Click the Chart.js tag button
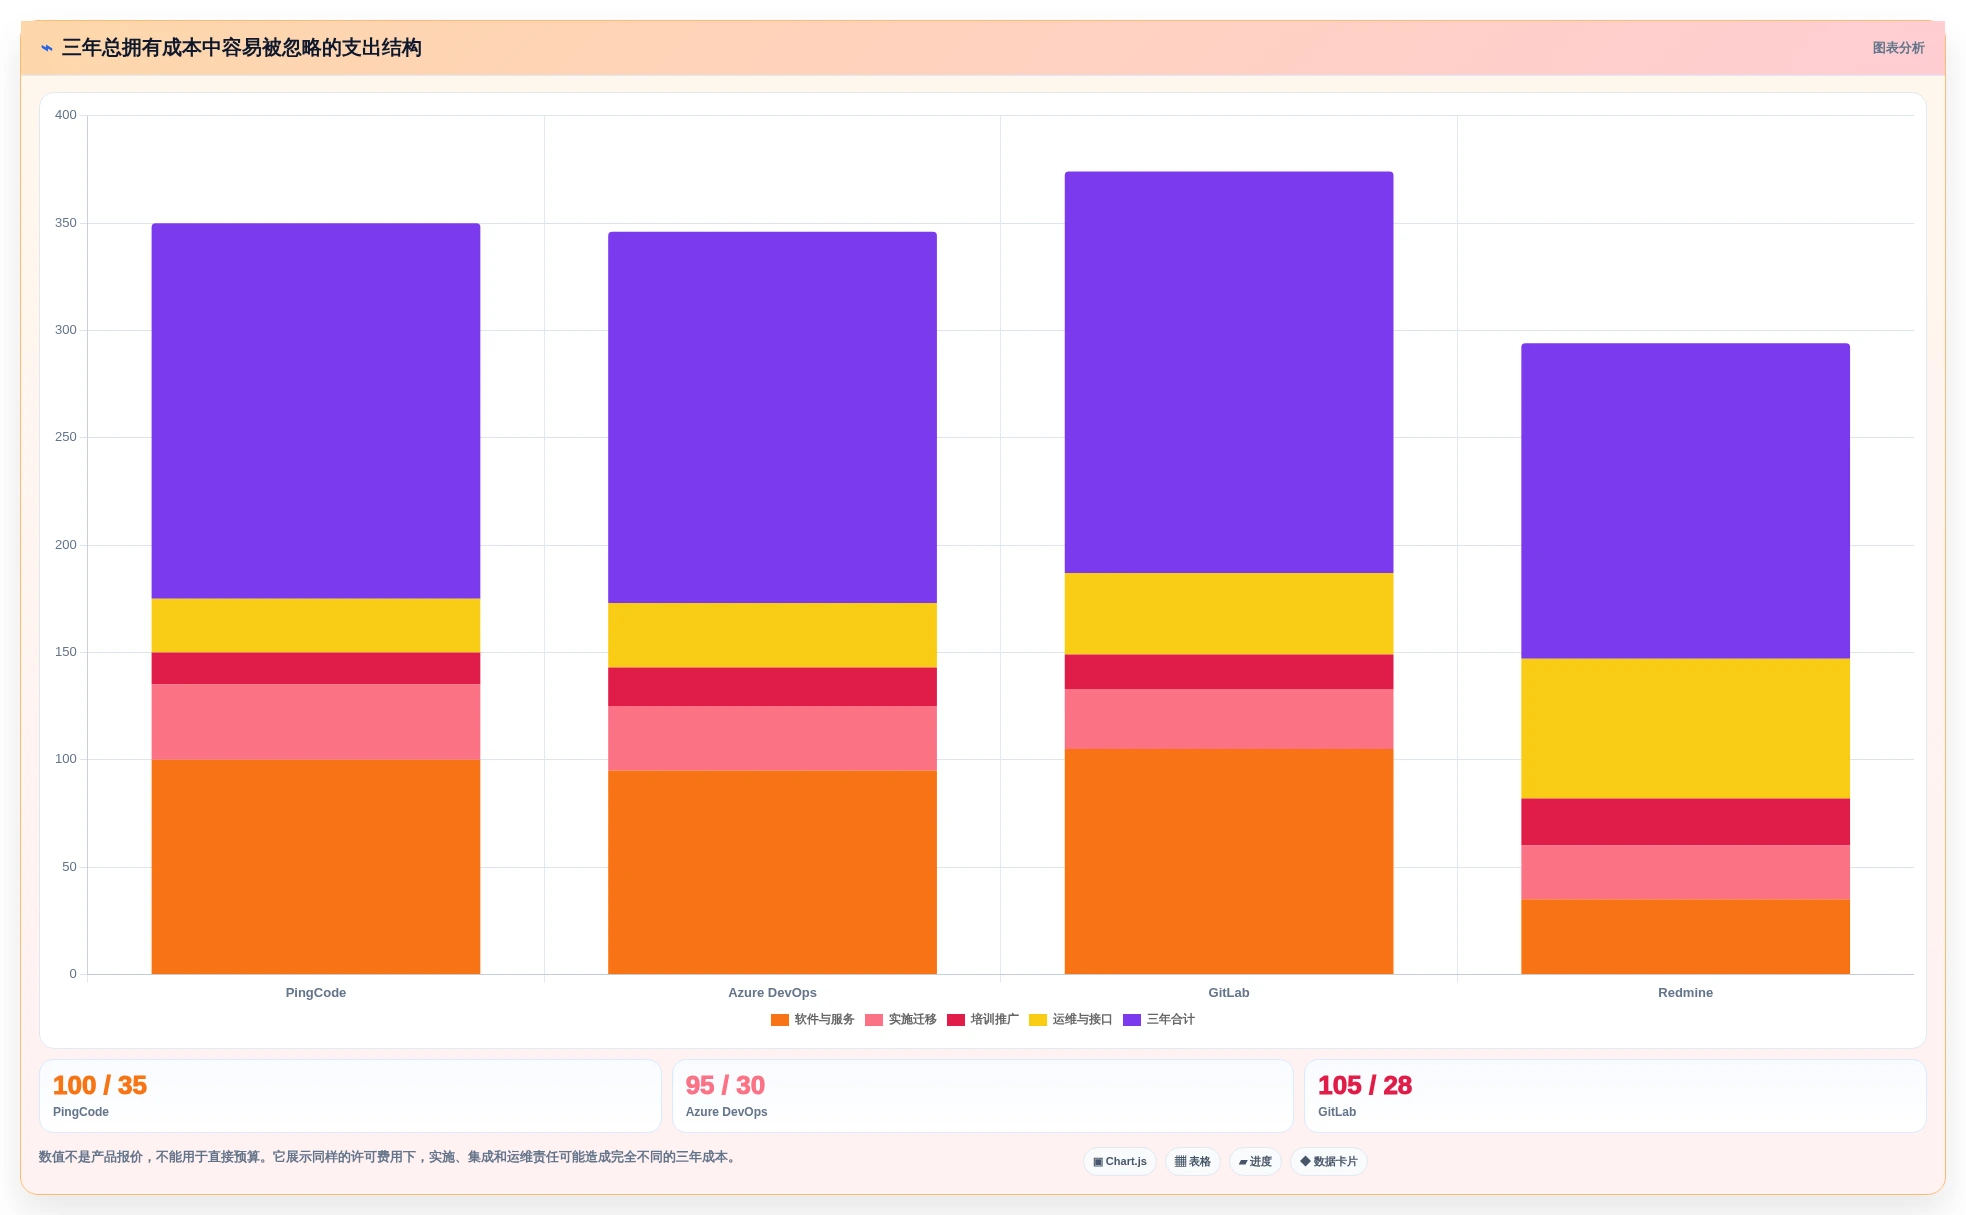The width and height of the screenshot is (1966, 1215). (1120, 1162)
